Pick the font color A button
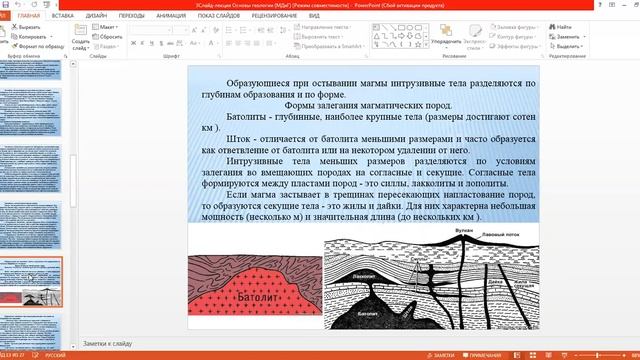 coord(211,43)
